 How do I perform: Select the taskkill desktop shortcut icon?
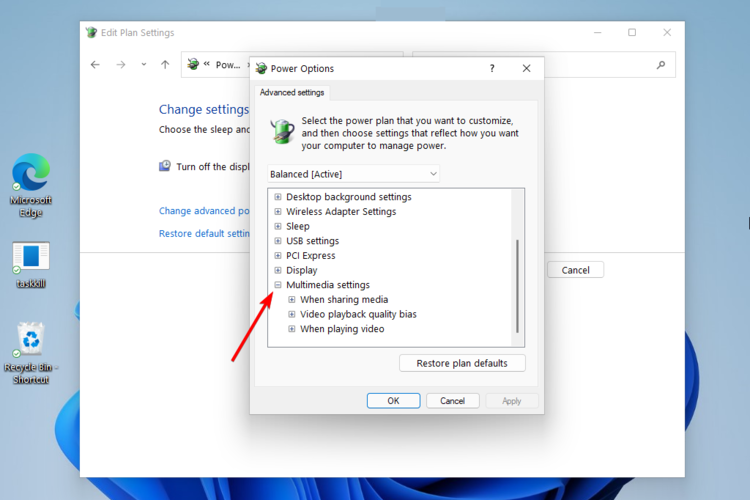(31, 265)
